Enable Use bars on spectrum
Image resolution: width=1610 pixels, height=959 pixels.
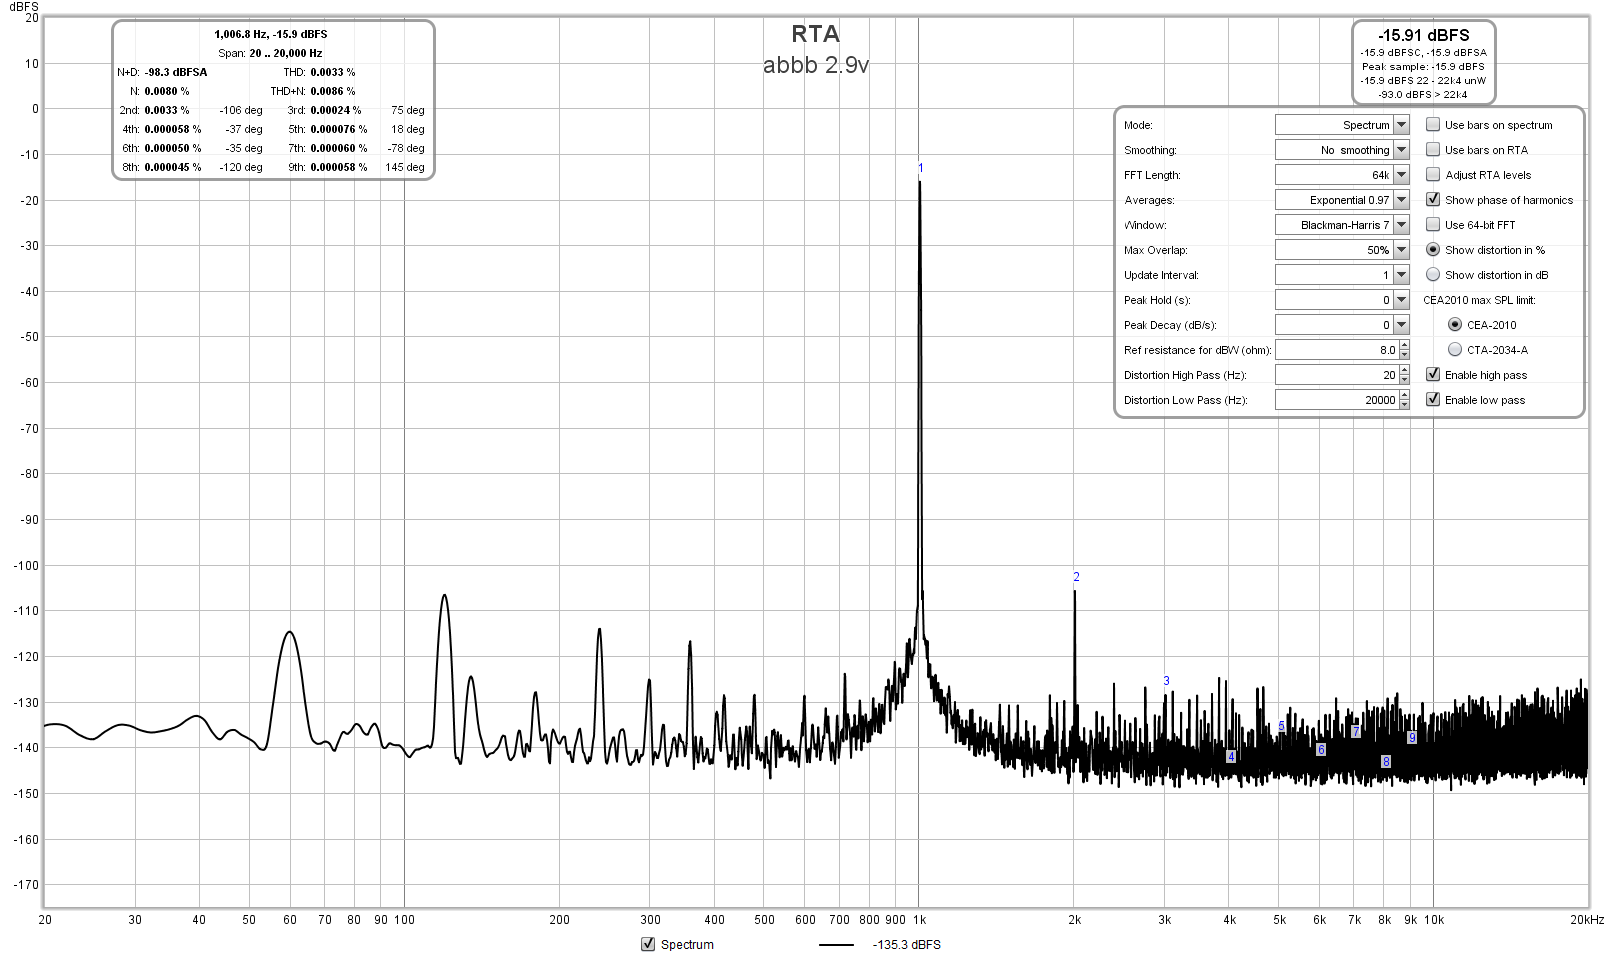[1433, 125]
